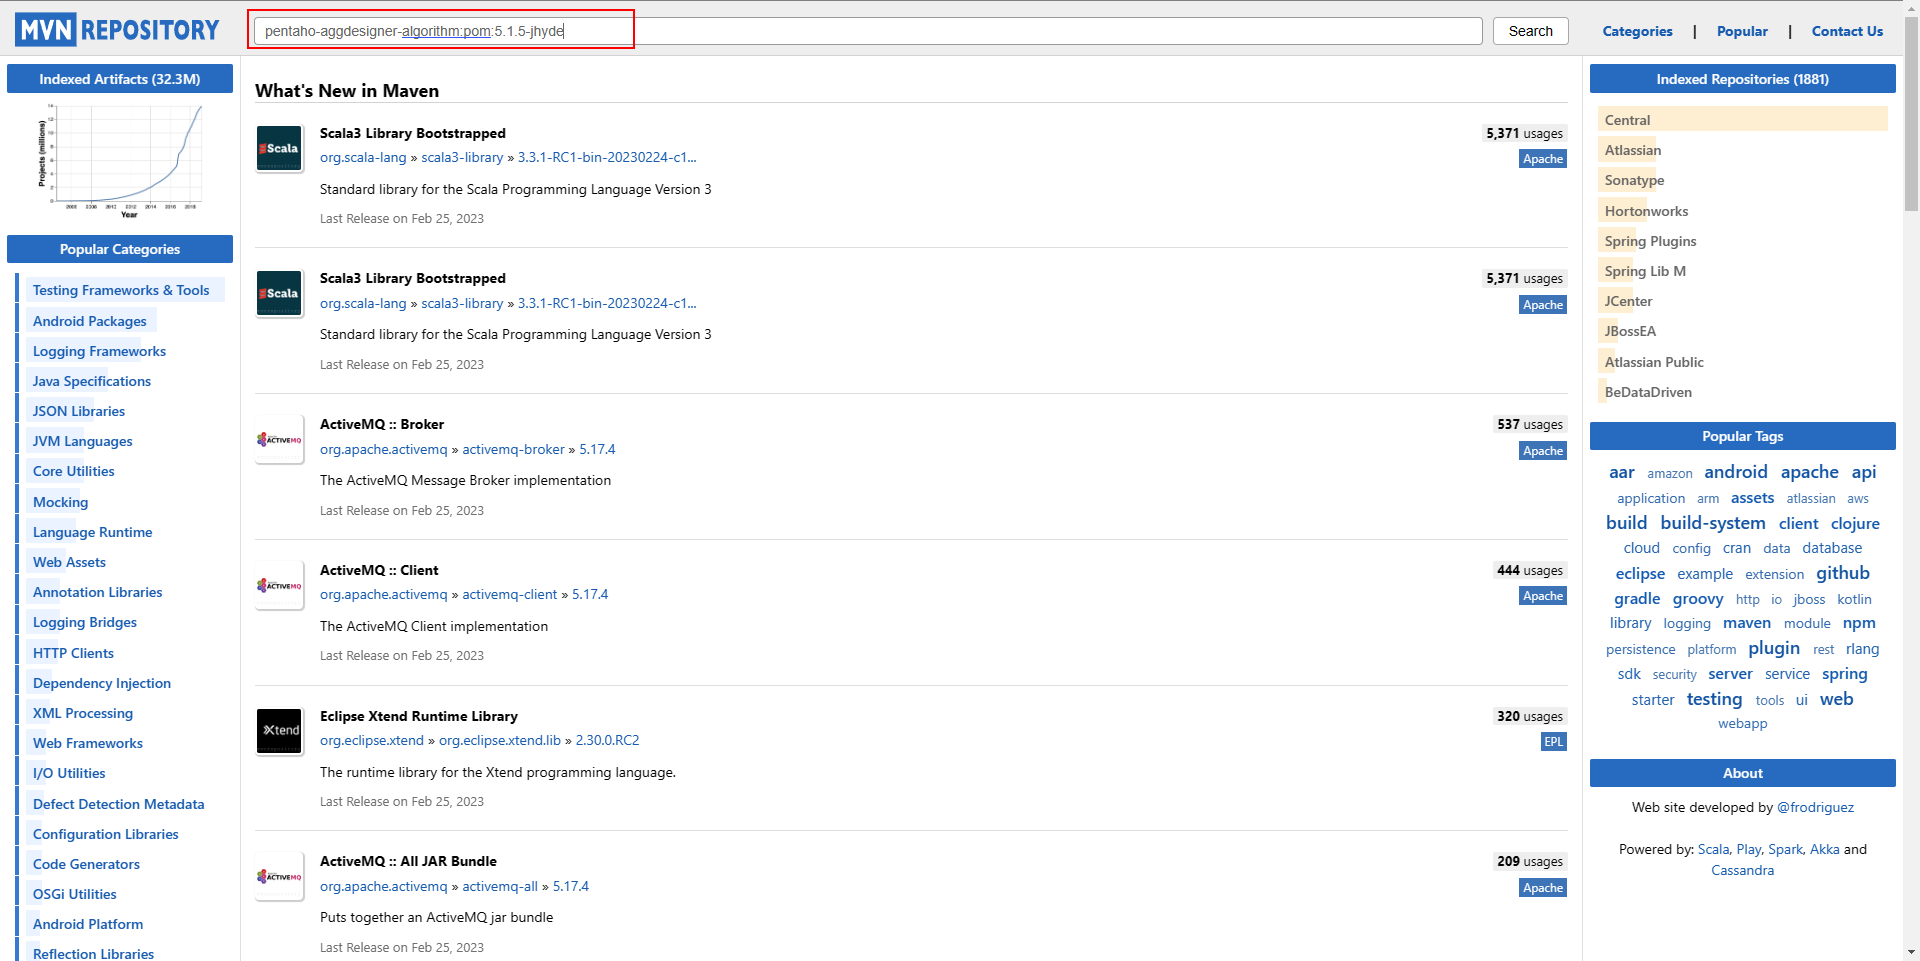Screen dimensions: 1920x961
Task: Open OSGi Utilities category
Action: point(75,894)
